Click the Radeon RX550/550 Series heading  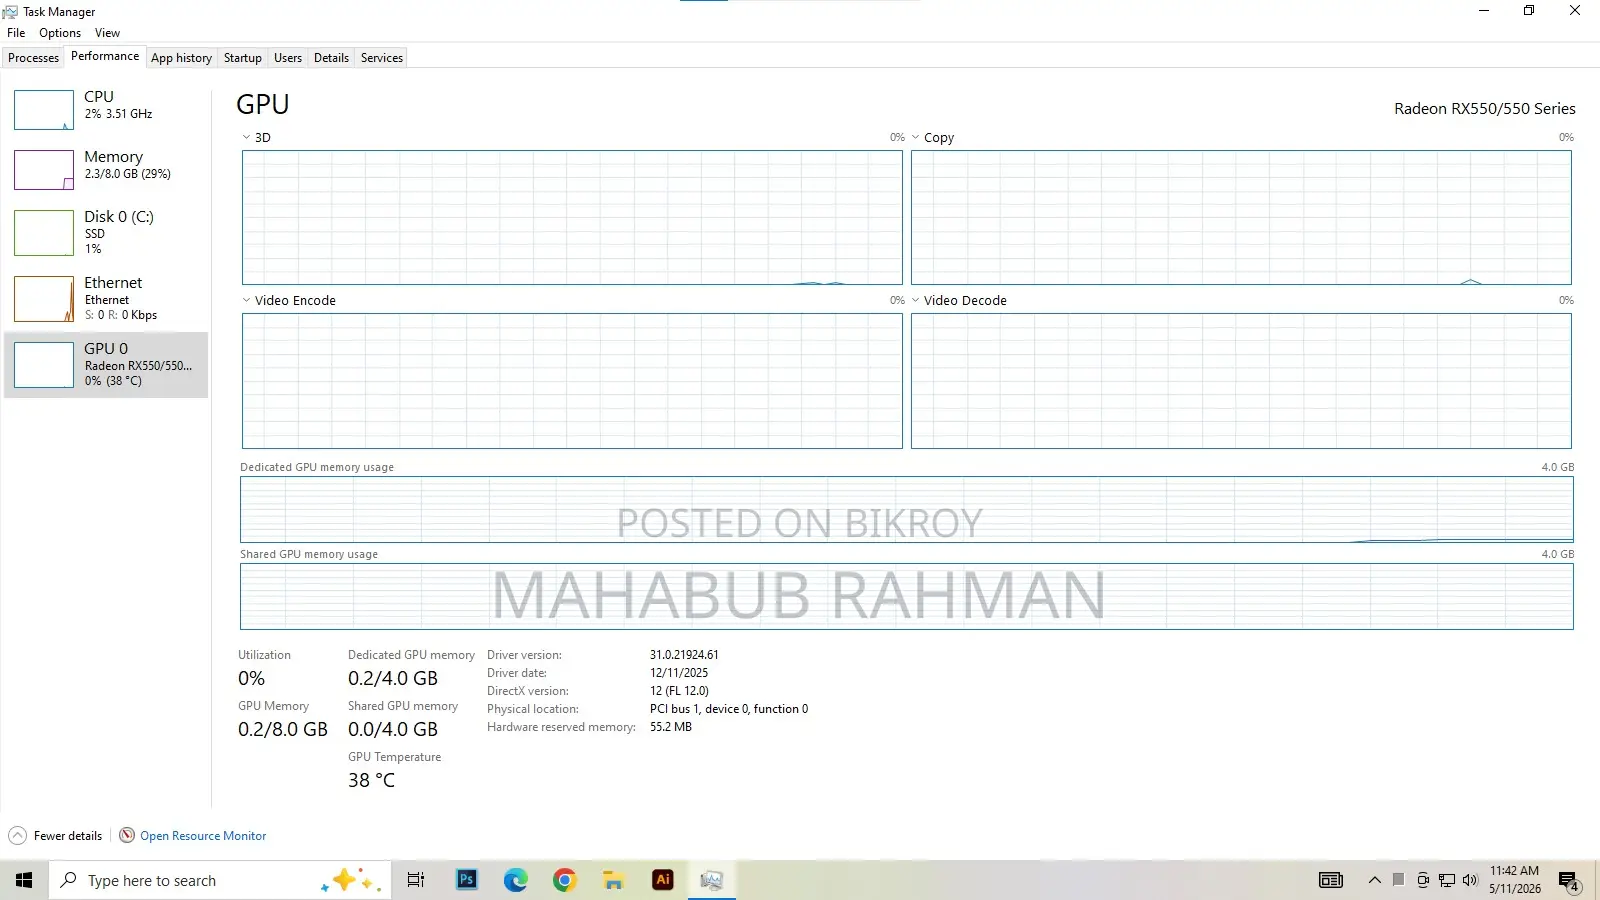[1485, 109]
